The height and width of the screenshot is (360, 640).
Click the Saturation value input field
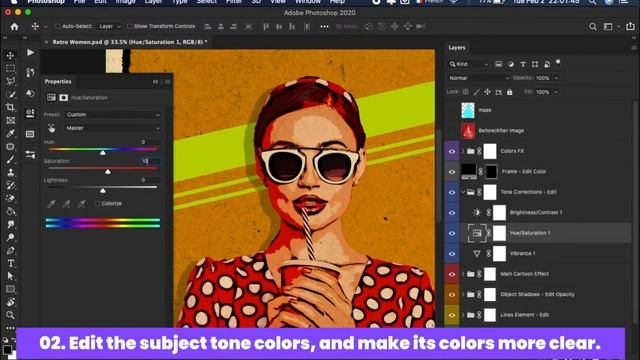click(x=150, y=161)
